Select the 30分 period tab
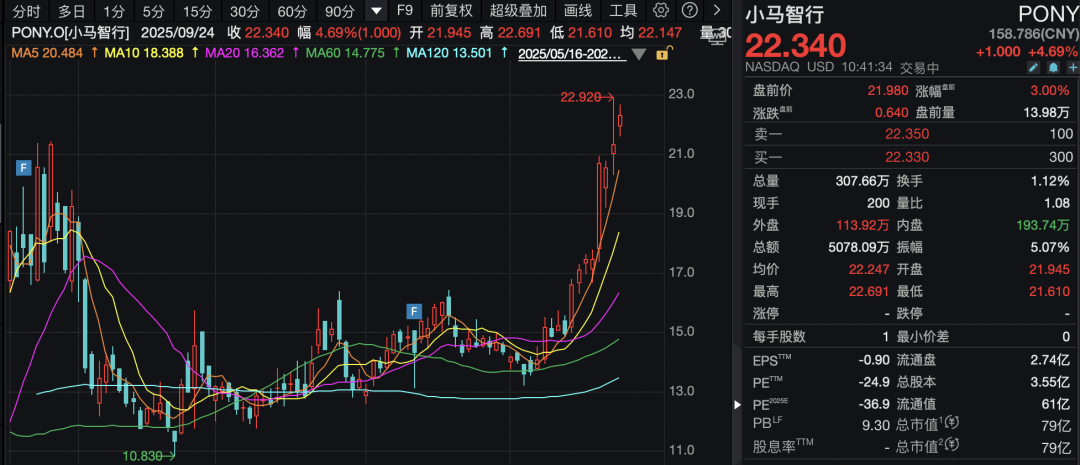The height and width of the screenshot is (465, 1080). pyautogui.click(x=244, y=10)
